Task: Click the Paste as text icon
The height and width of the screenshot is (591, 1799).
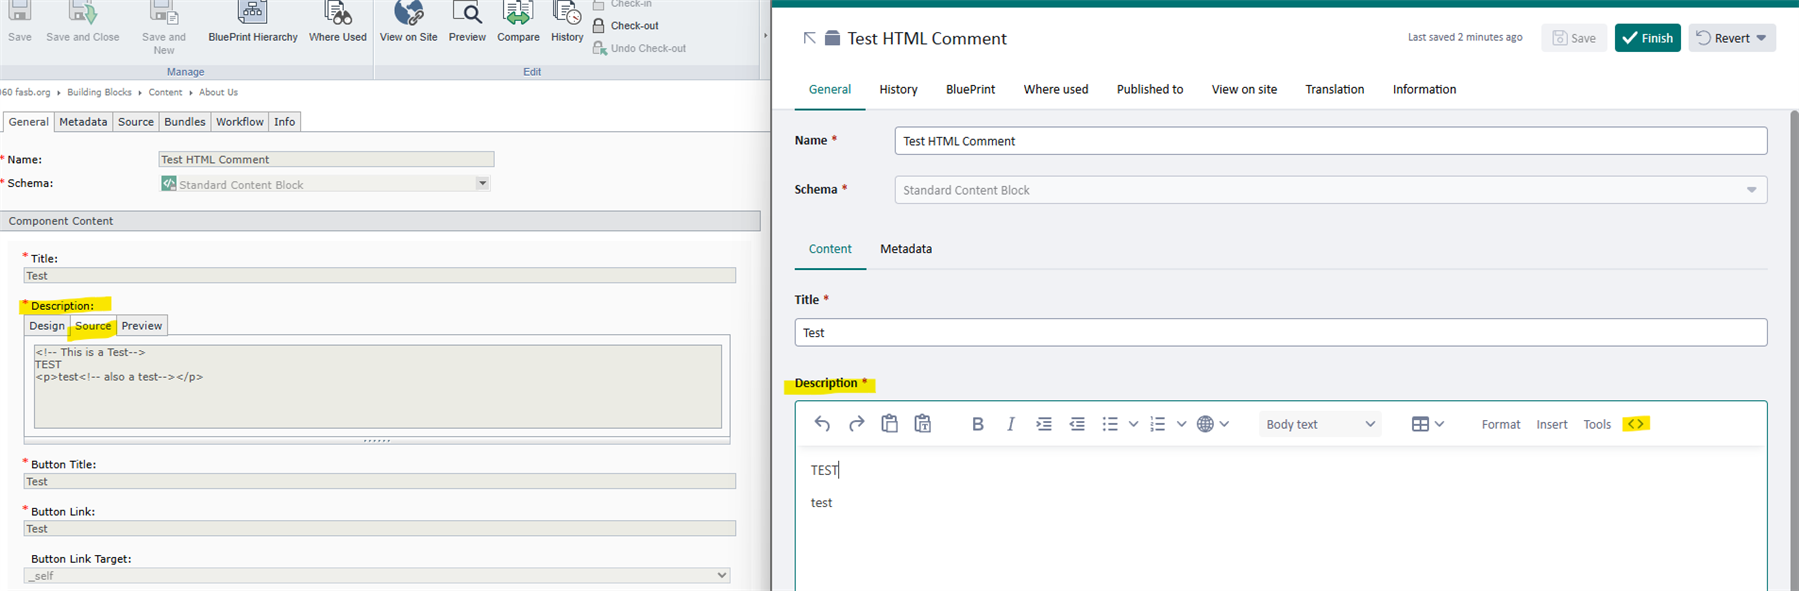Action: (923, 424)
